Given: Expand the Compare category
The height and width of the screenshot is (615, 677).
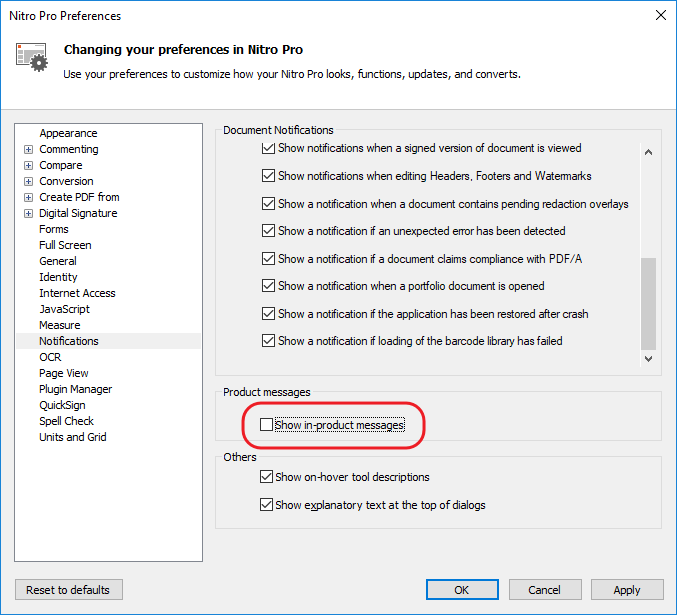Looking at the screenshot, I should (x=28, y=165).
